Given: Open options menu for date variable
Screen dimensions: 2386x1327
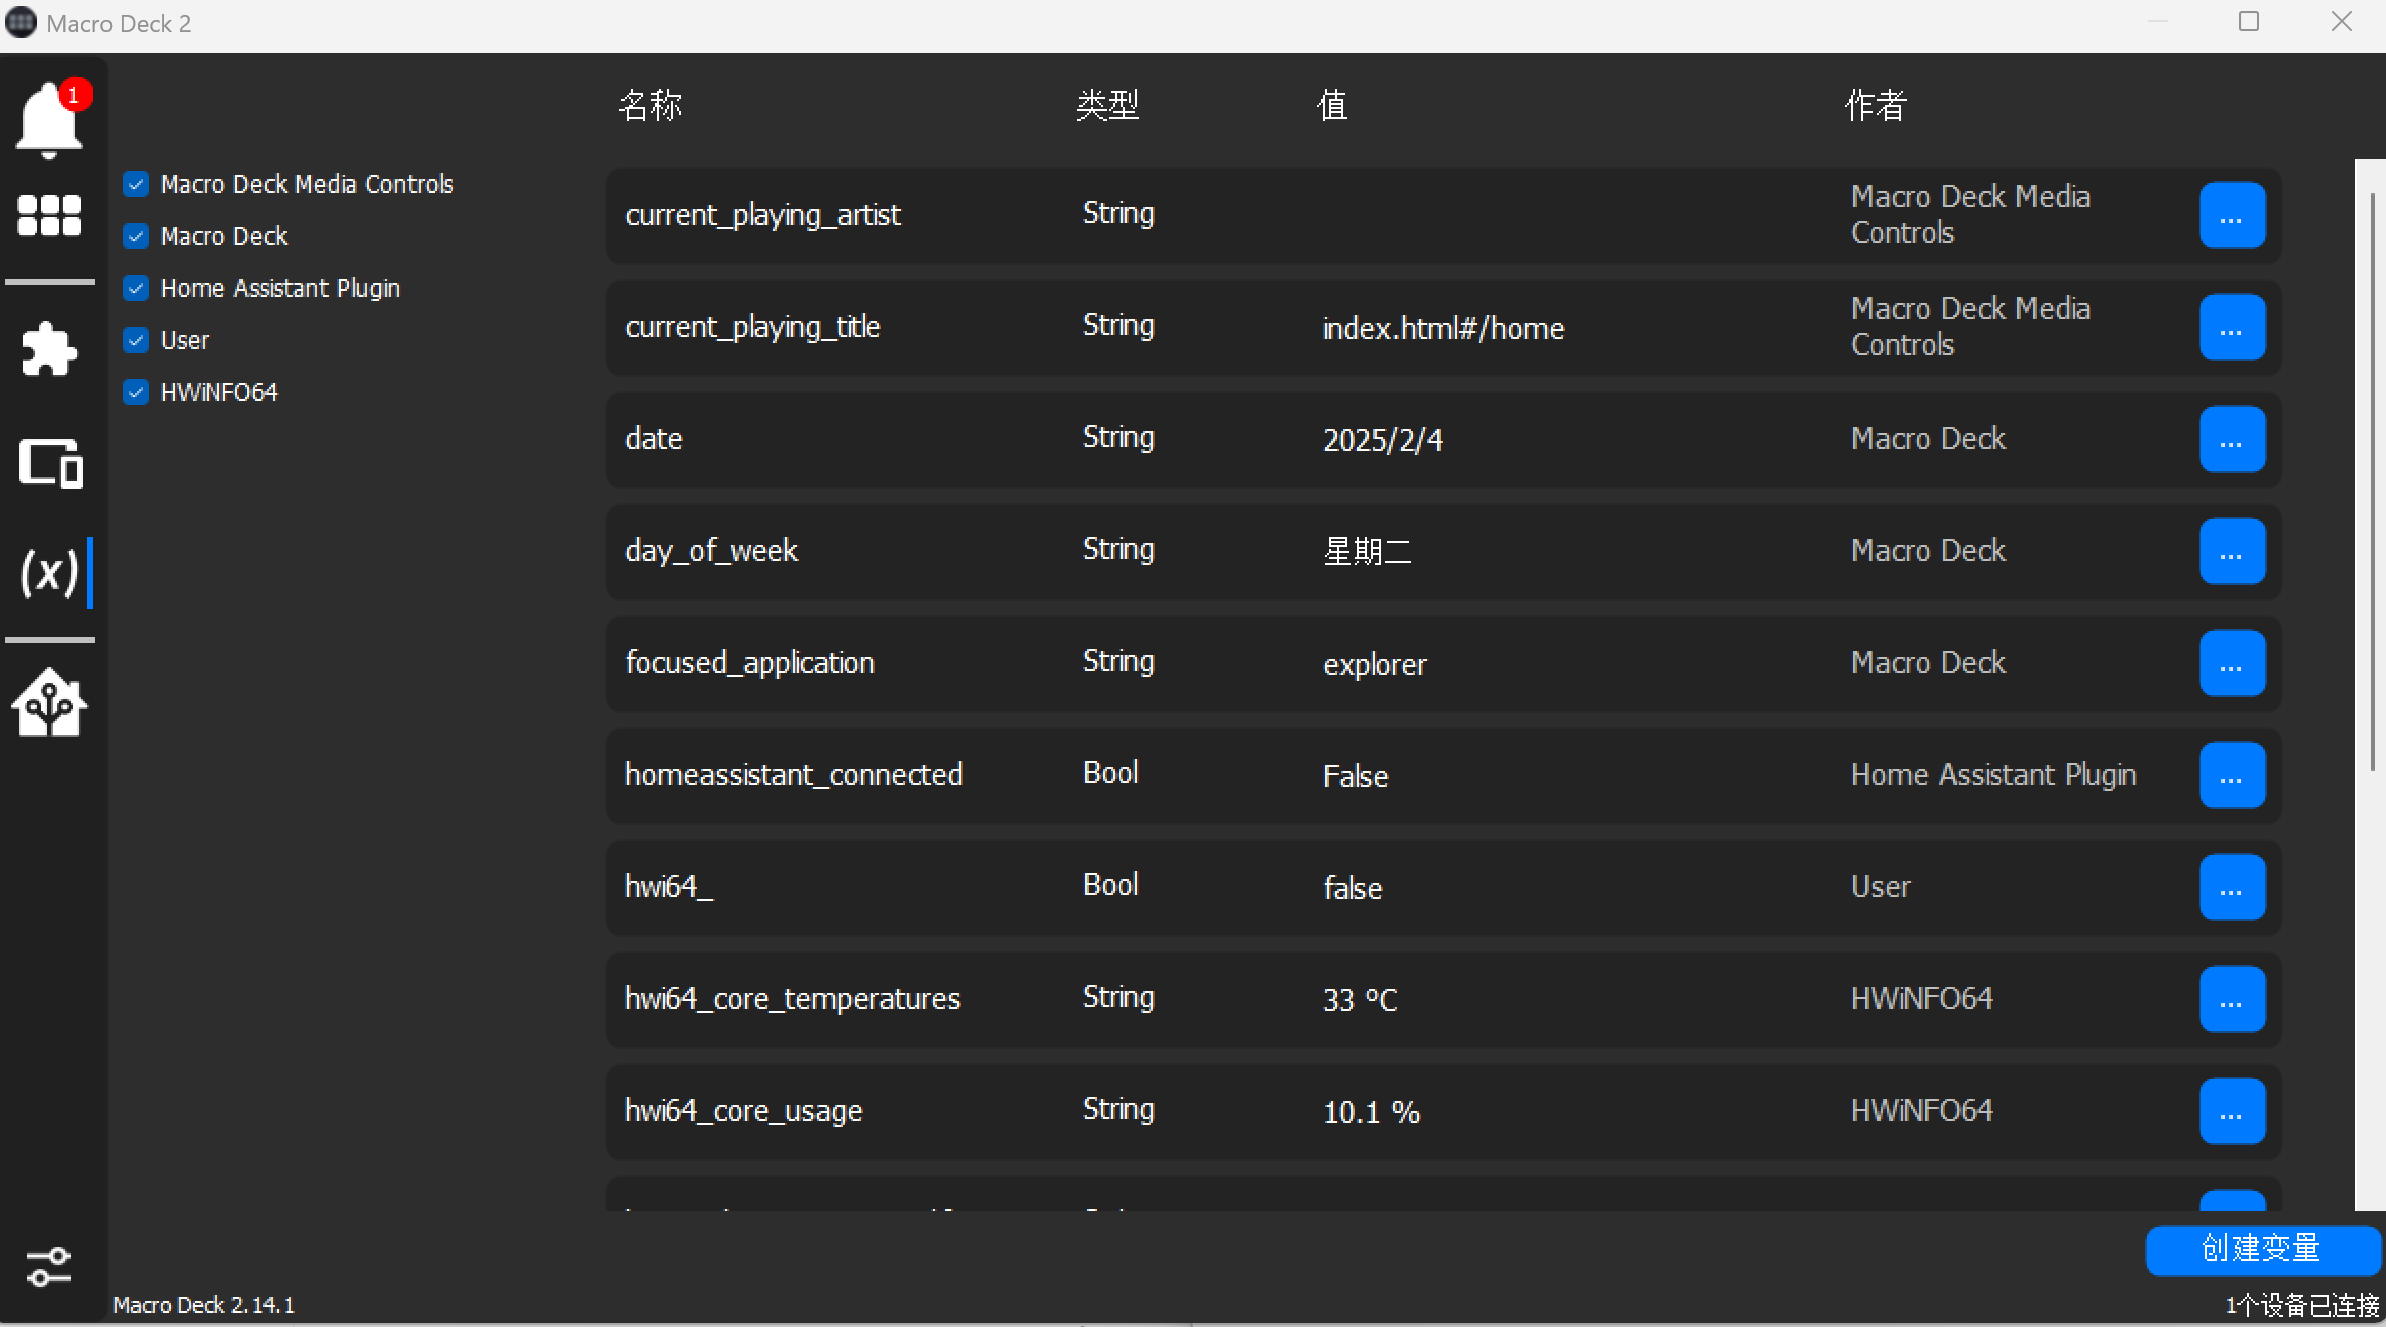Looking at the screenshot, I should click(x=2231, y=439).
